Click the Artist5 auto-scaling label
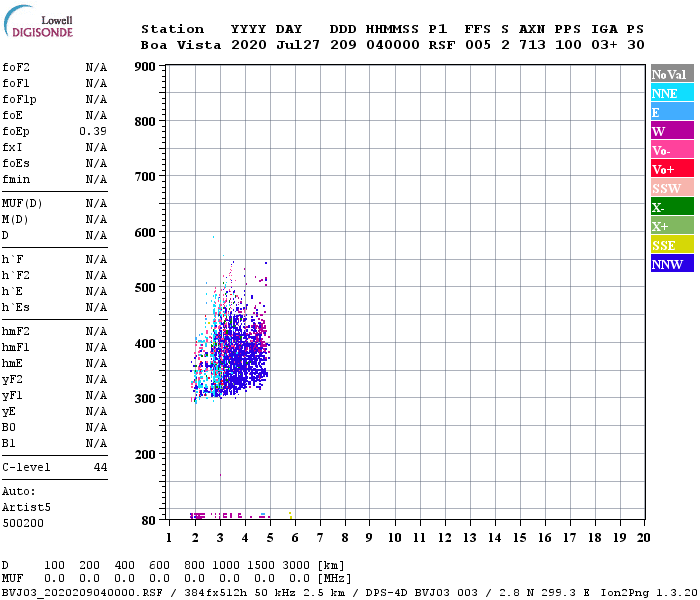700x600 pixels. tap(26, 508)
